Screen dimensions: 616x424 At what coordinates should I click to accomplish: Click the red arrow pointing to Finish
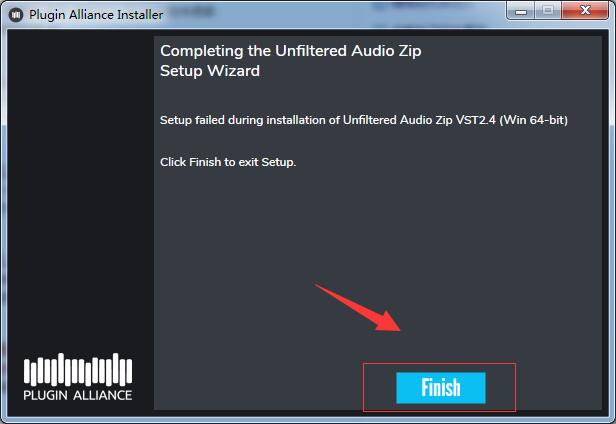(x=358, y=307)
